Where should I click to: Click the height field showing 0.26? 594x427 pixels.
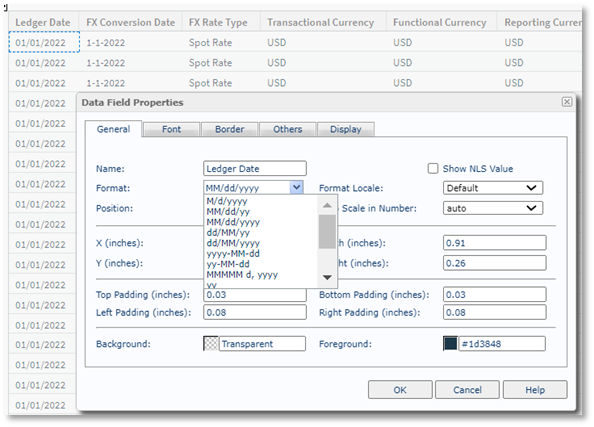pos(494,263)
